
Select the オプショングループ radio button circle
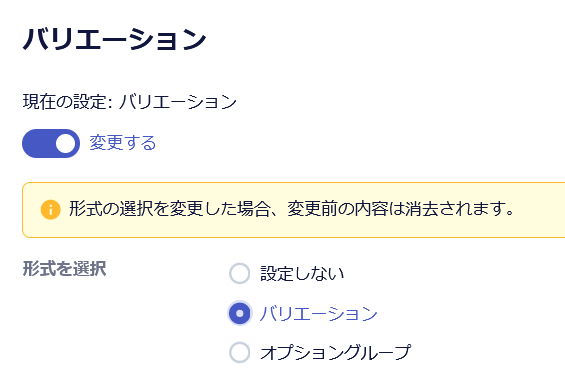pos(240,352)
